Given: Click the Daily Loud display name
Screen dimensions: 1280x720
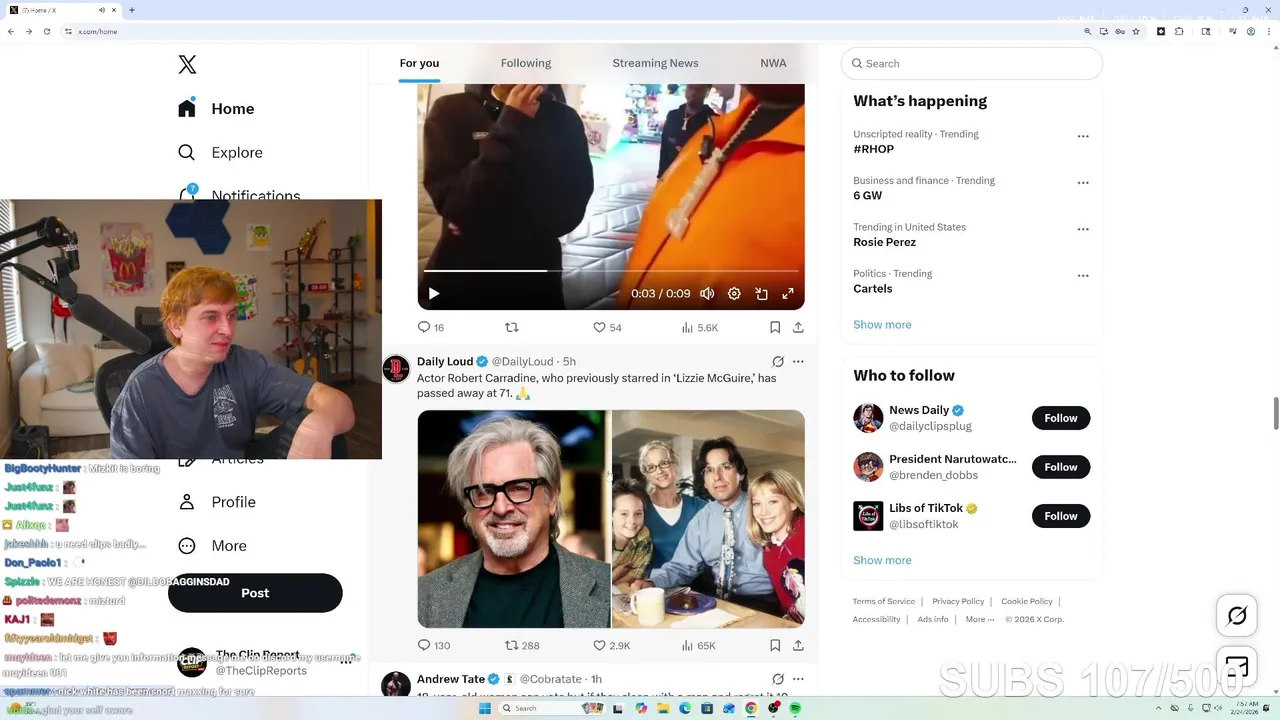Looking at the screenshot, I should tap(445, 361).
